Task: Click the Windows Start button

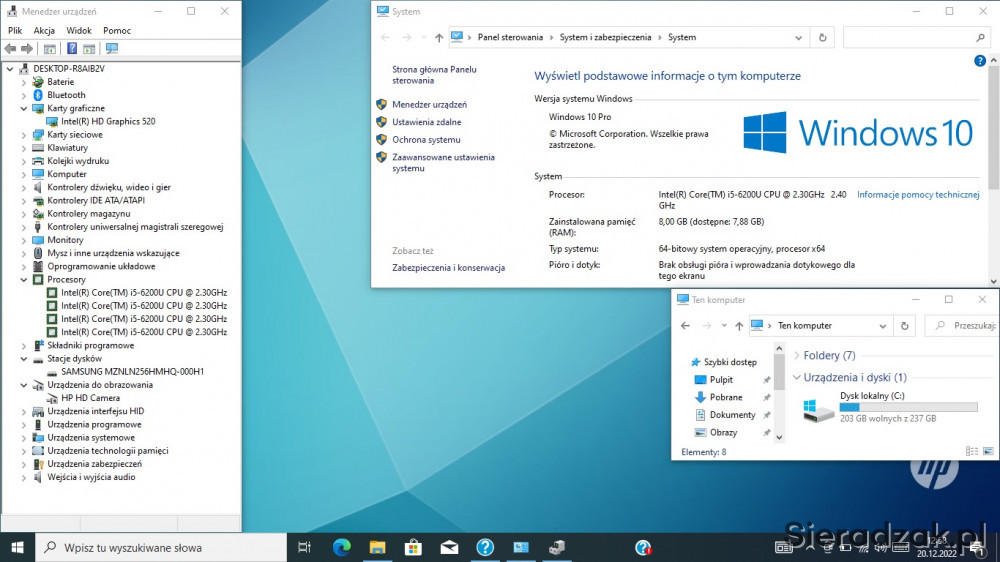Action: pos(17,547)
